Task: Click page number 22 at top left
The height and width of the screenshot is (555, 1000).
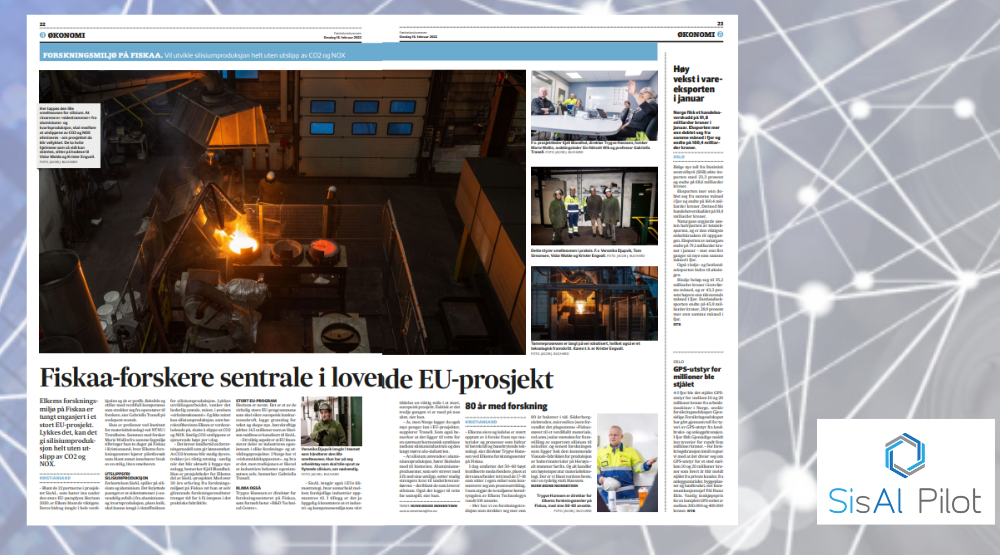Action: tap(43, 24)
